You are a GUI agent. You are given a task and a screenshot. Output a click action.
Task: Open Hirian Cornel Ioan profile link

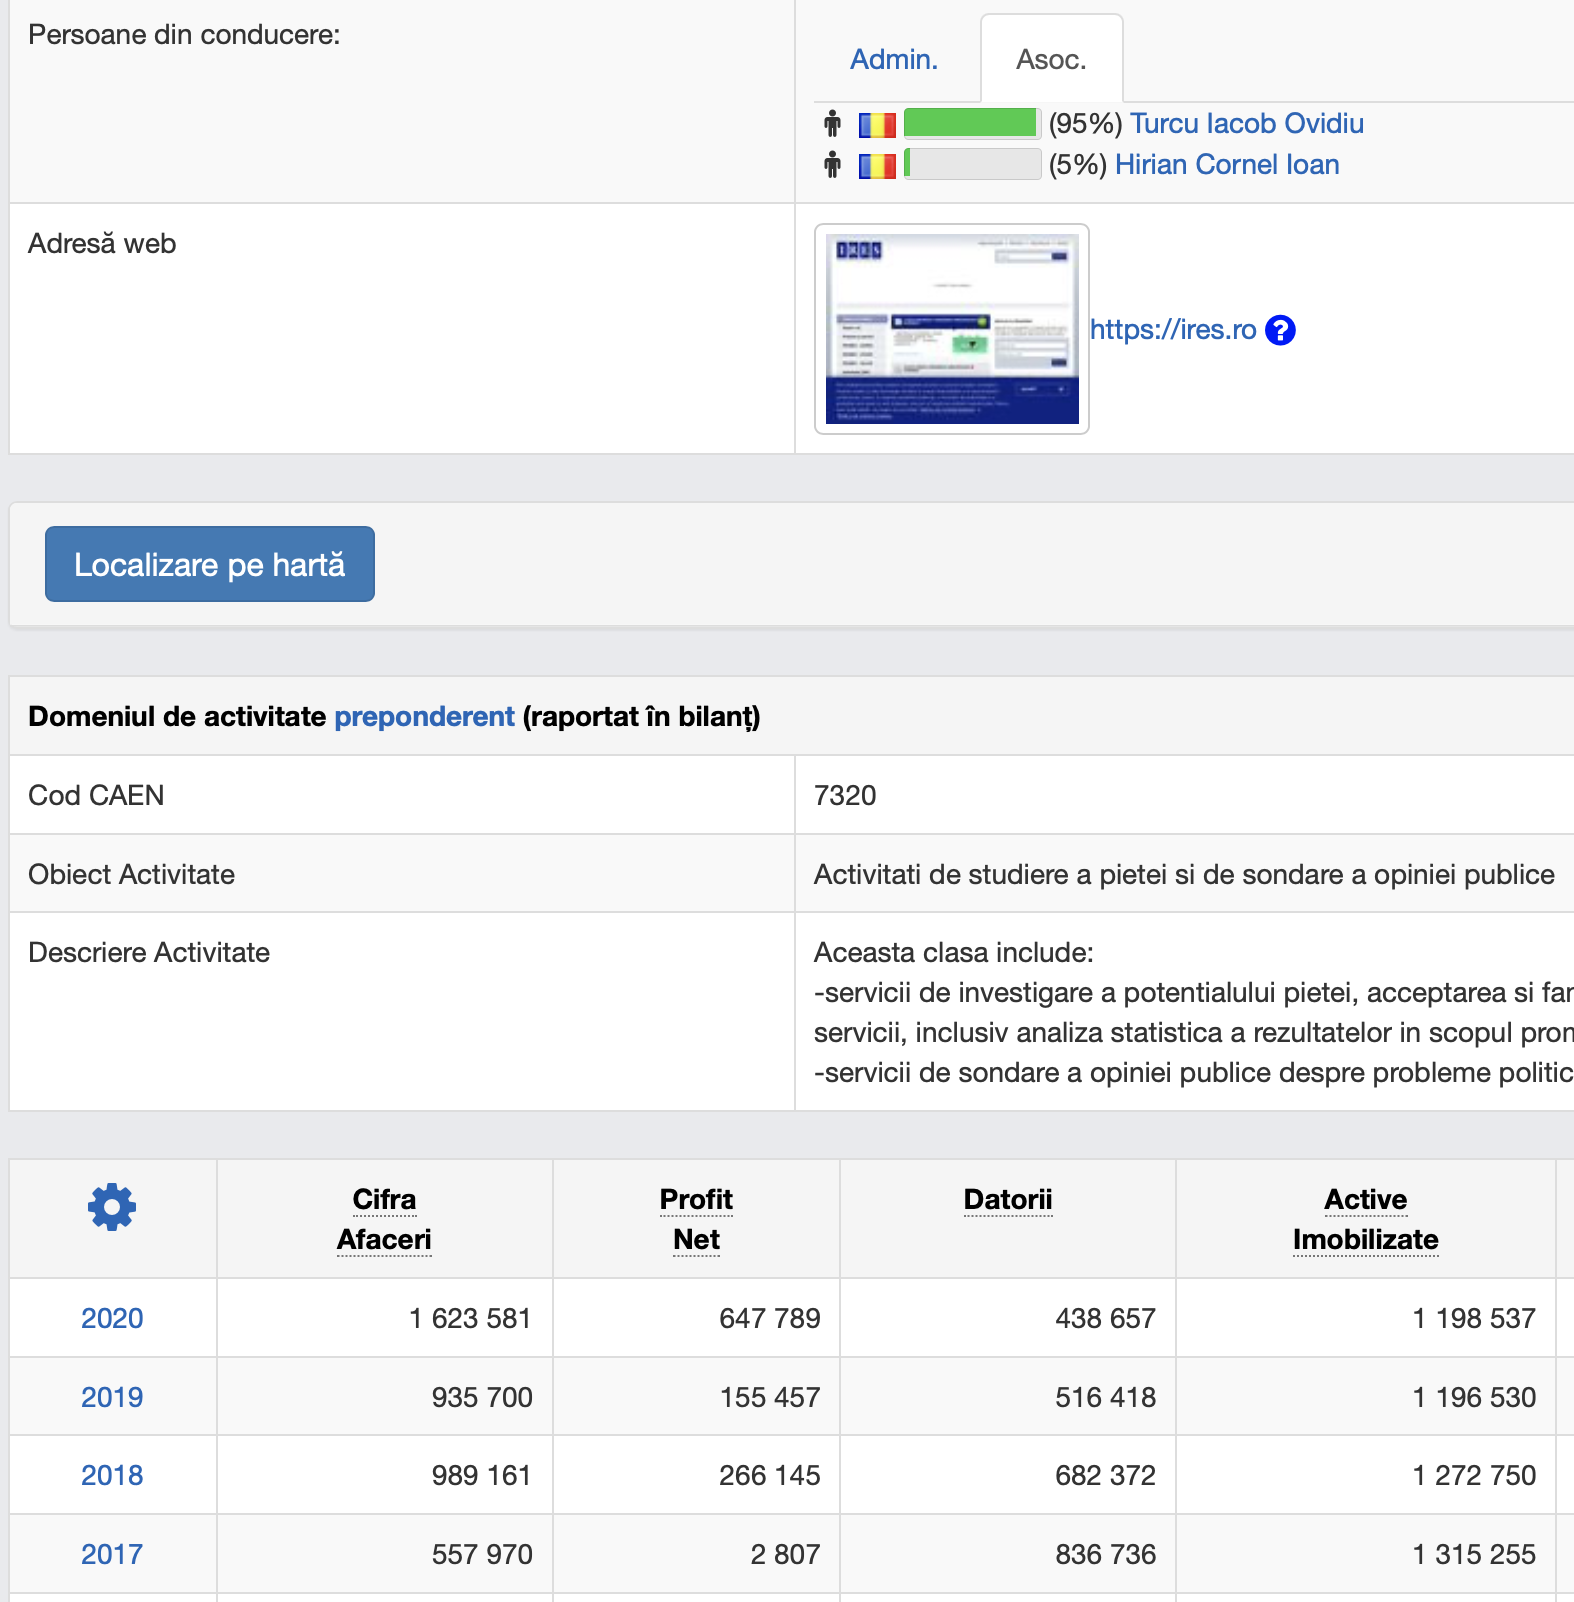point(1226,165)
